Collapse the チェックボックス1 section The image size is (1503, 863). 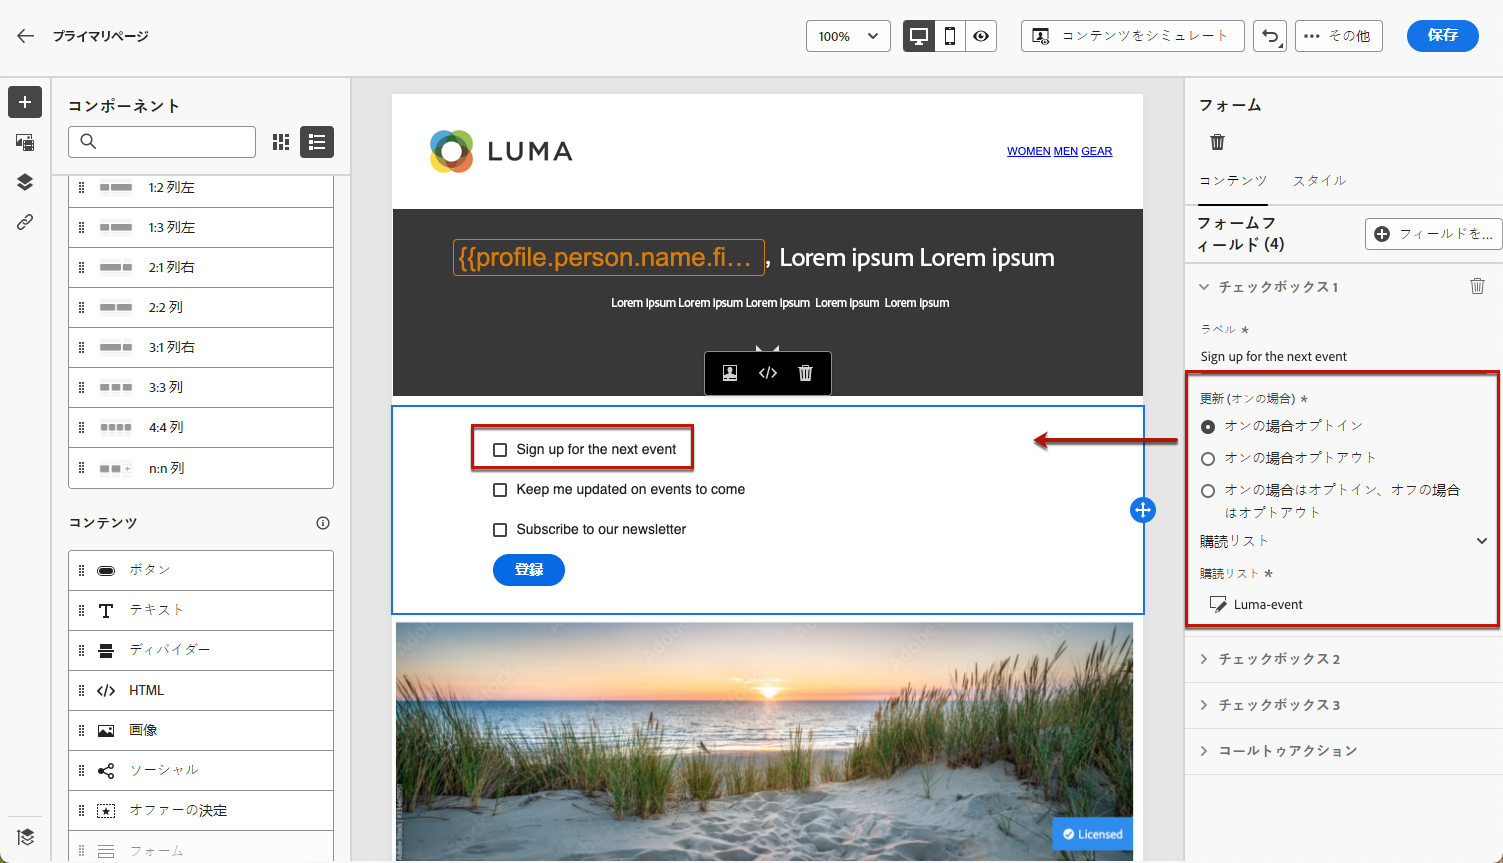[1204, 287]
